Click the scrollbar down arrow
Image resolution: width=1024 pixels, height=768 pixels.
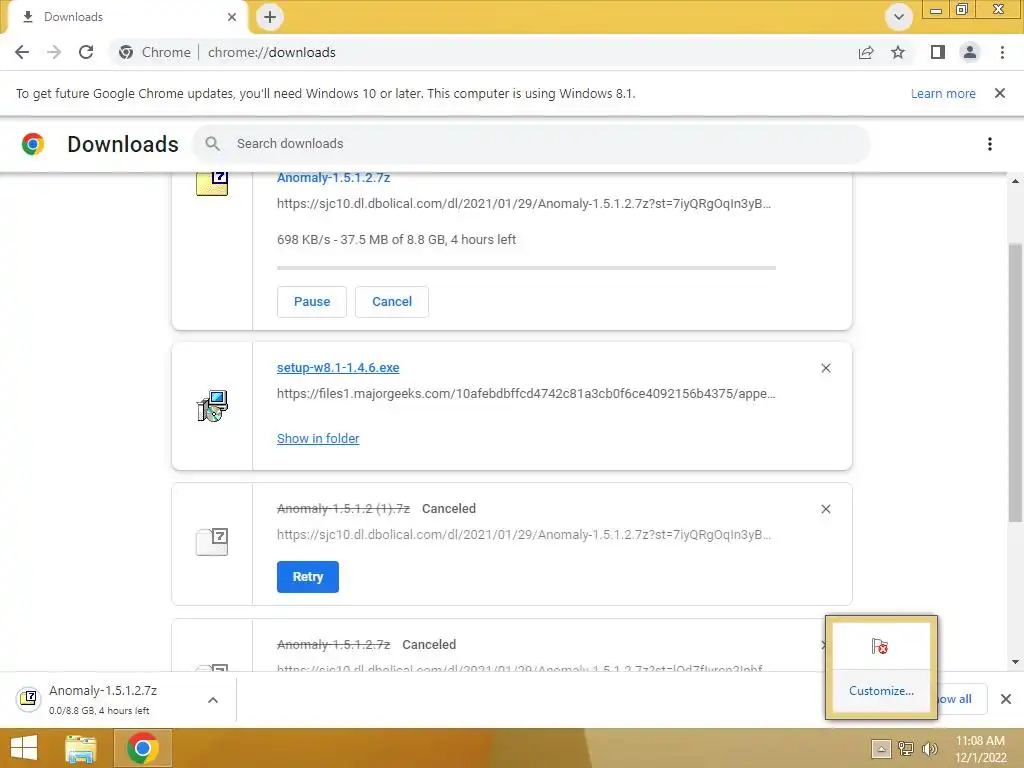pyautogui.click(x=1015, y=662)
